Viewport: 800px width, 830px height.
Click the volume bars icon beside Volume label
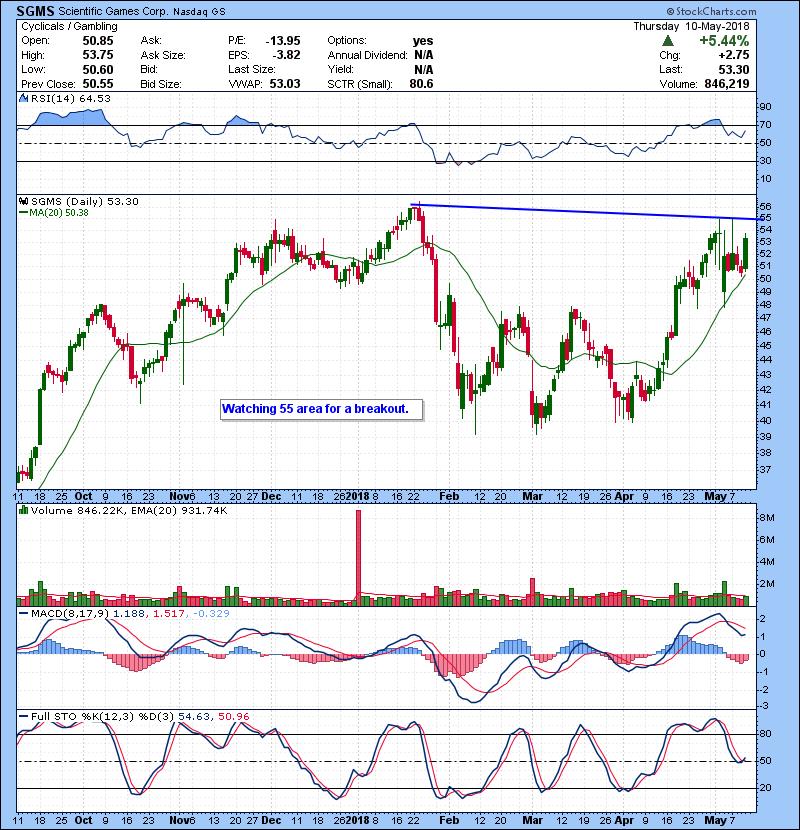(x=23, y=510)
